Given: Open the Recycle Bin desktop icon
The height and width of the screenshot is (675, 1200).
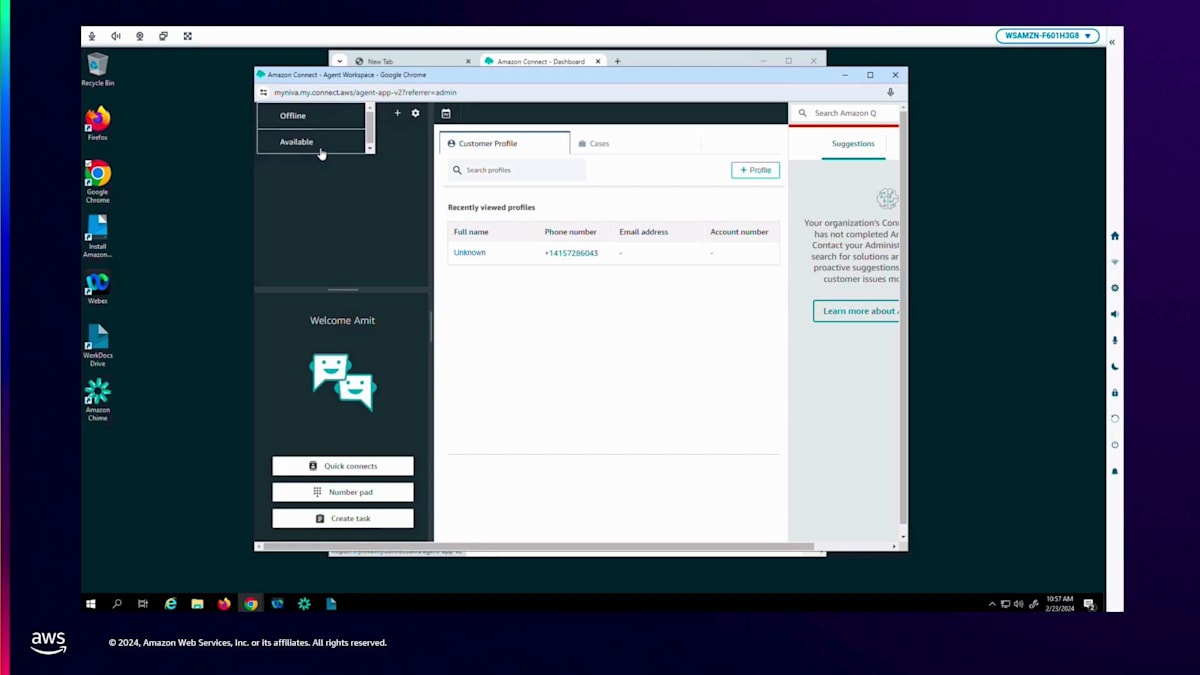Looking at the screenshot, I should 98,67.
